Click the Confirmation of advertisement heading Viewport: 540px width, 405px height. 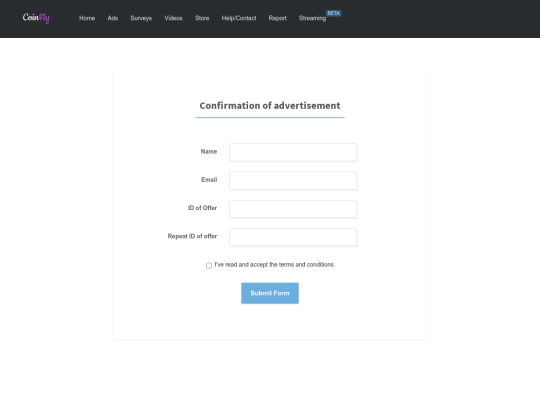[x=270, y=105]
